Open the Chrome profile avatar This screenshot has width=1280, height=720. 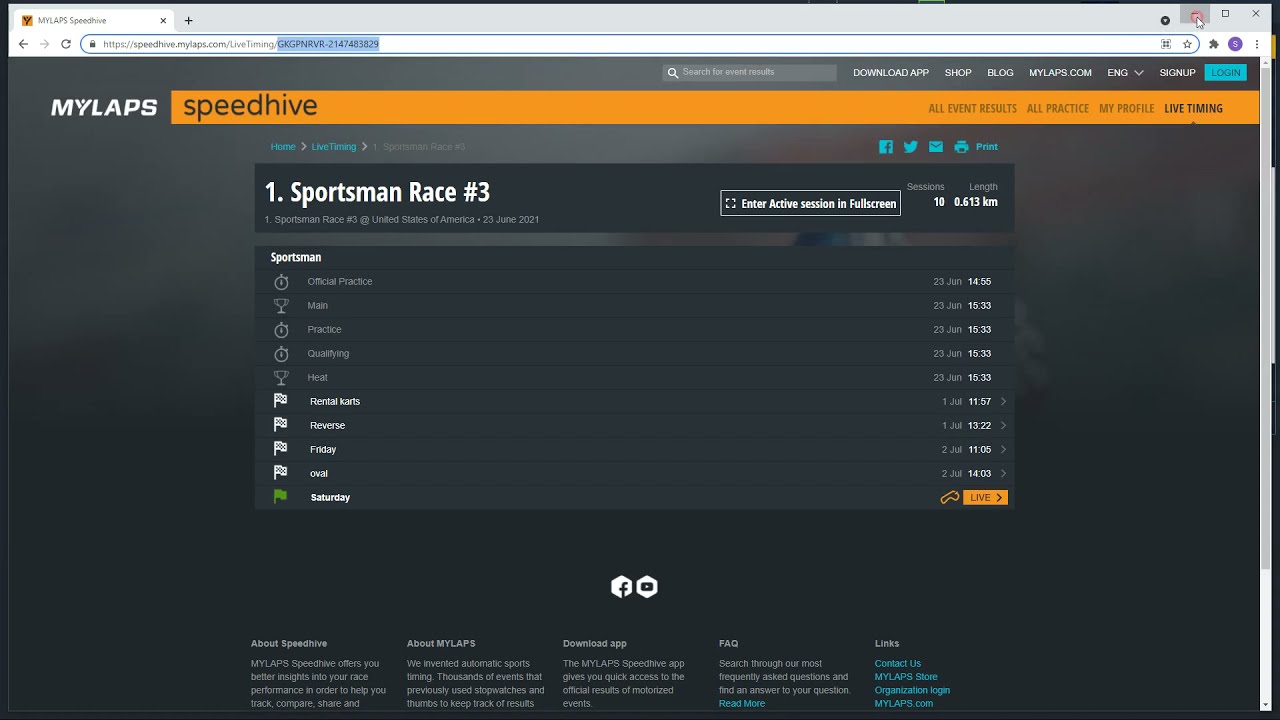point(1235,44)
